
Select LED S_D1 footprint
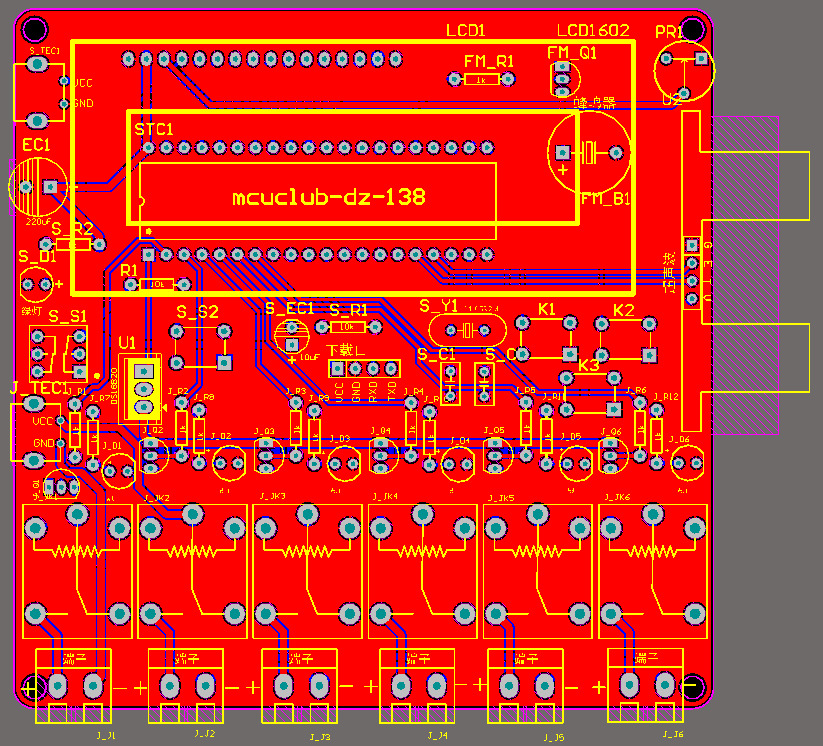pyautogui.click(x=37, y=284)
